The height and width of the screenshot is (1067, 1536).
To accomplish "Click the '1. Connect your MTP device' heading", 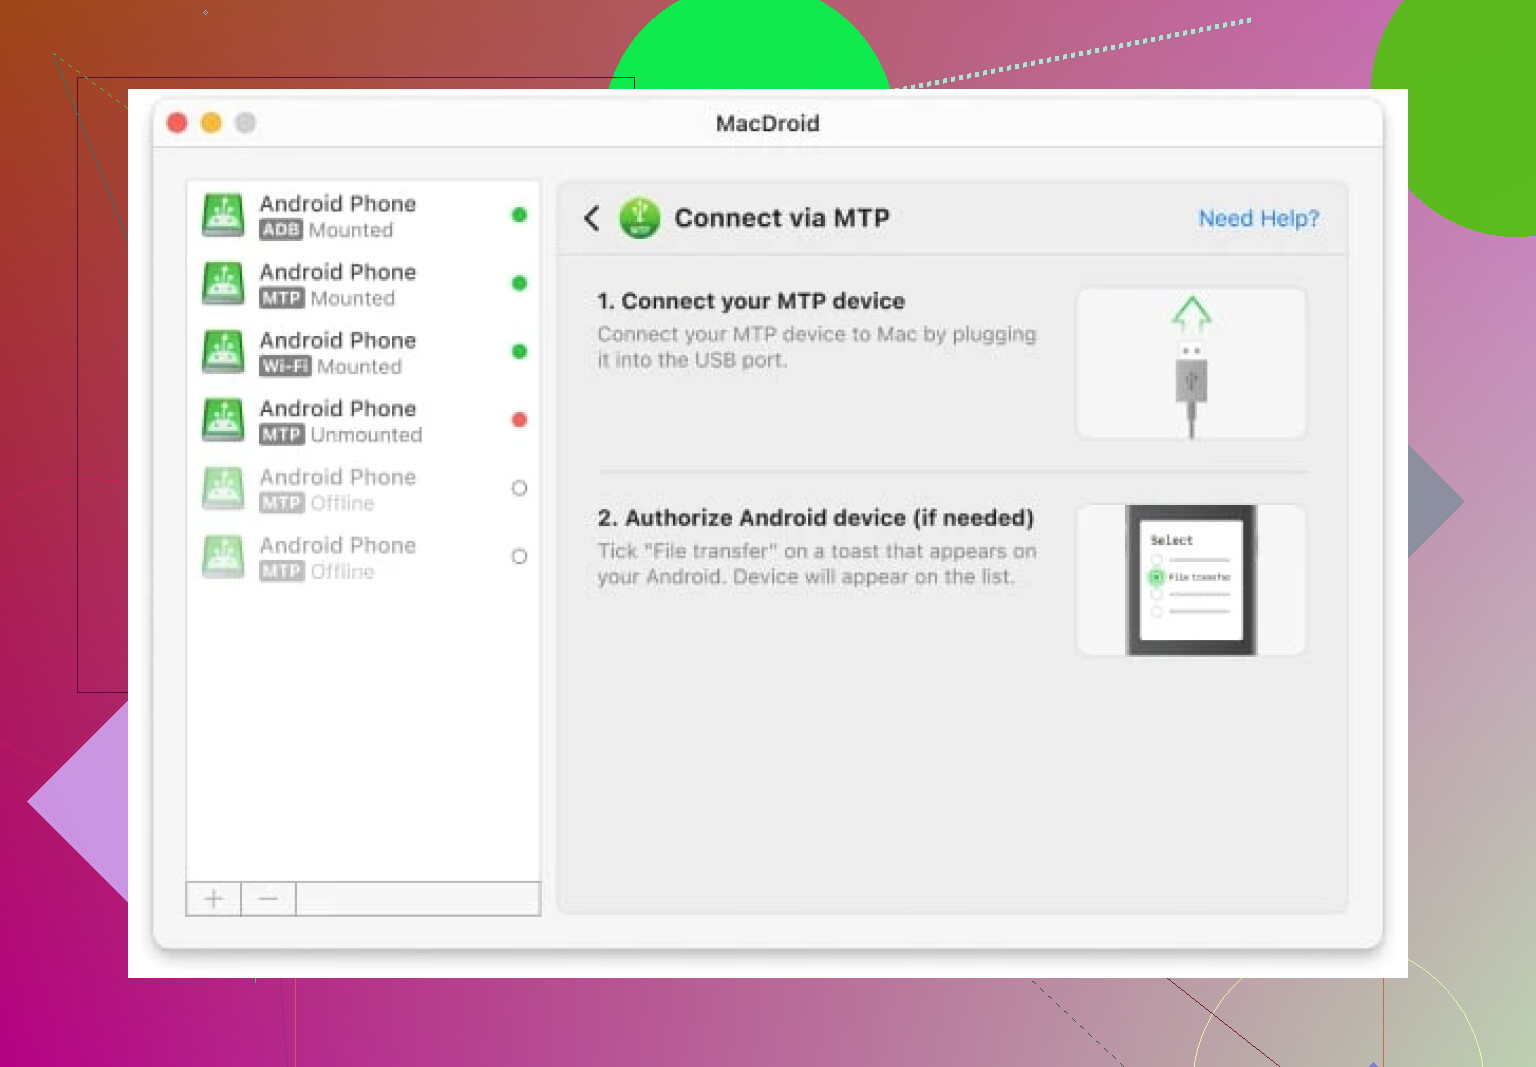I will point(751,301).
